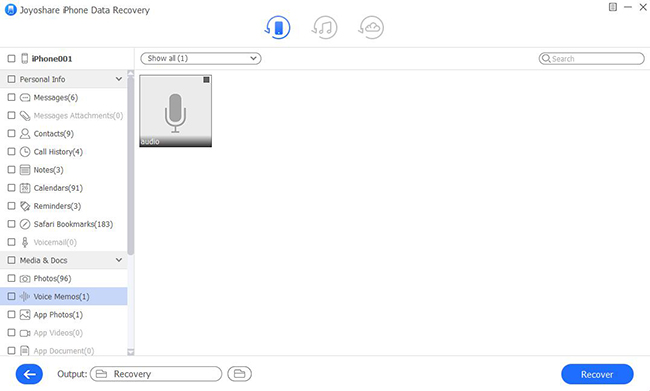
Task: Click the Output path field showing Recovery
Action: pos(156,374)
